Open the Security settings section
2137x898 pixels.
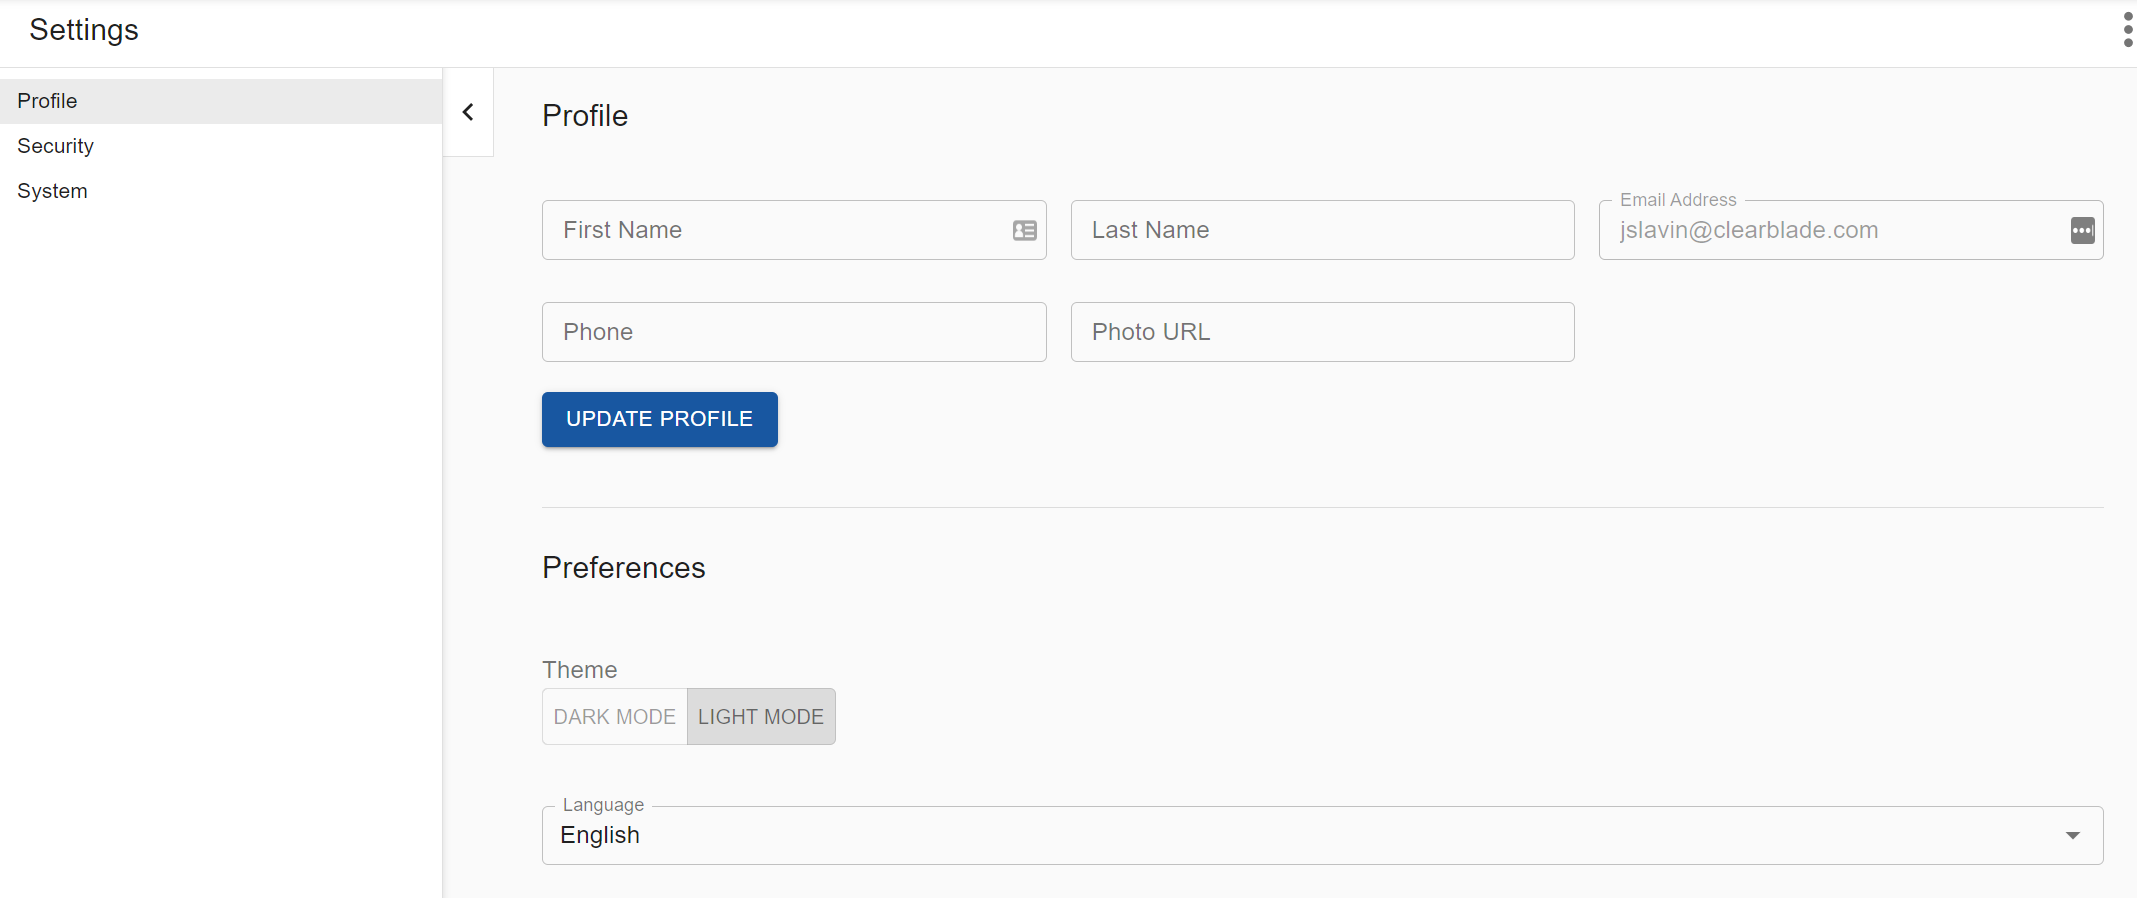(55, 146)
